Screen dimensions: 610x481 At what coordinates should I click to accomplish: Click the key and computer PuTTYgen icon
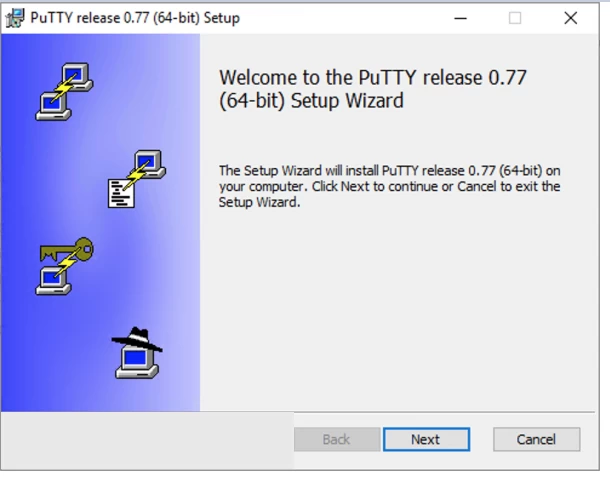click(65, 266)
